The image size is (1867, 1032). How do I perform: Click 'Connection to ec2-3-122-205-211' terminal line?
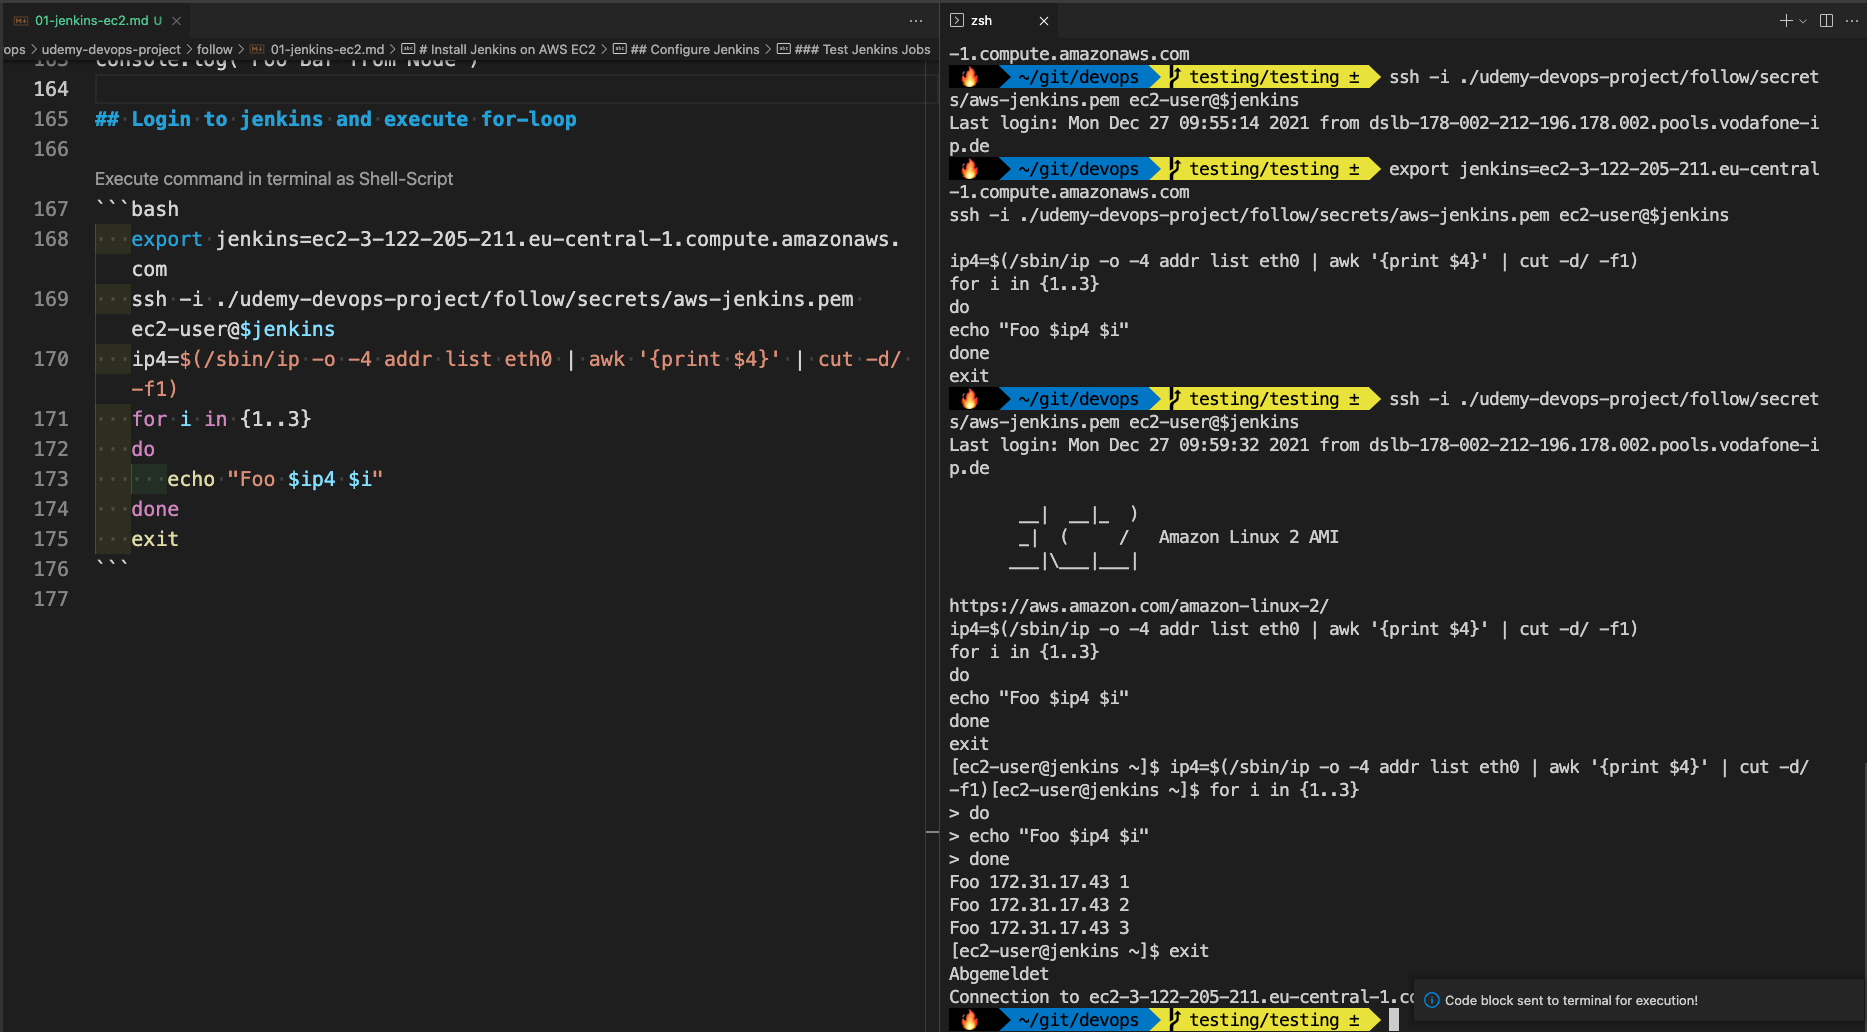coord(1181,997)
